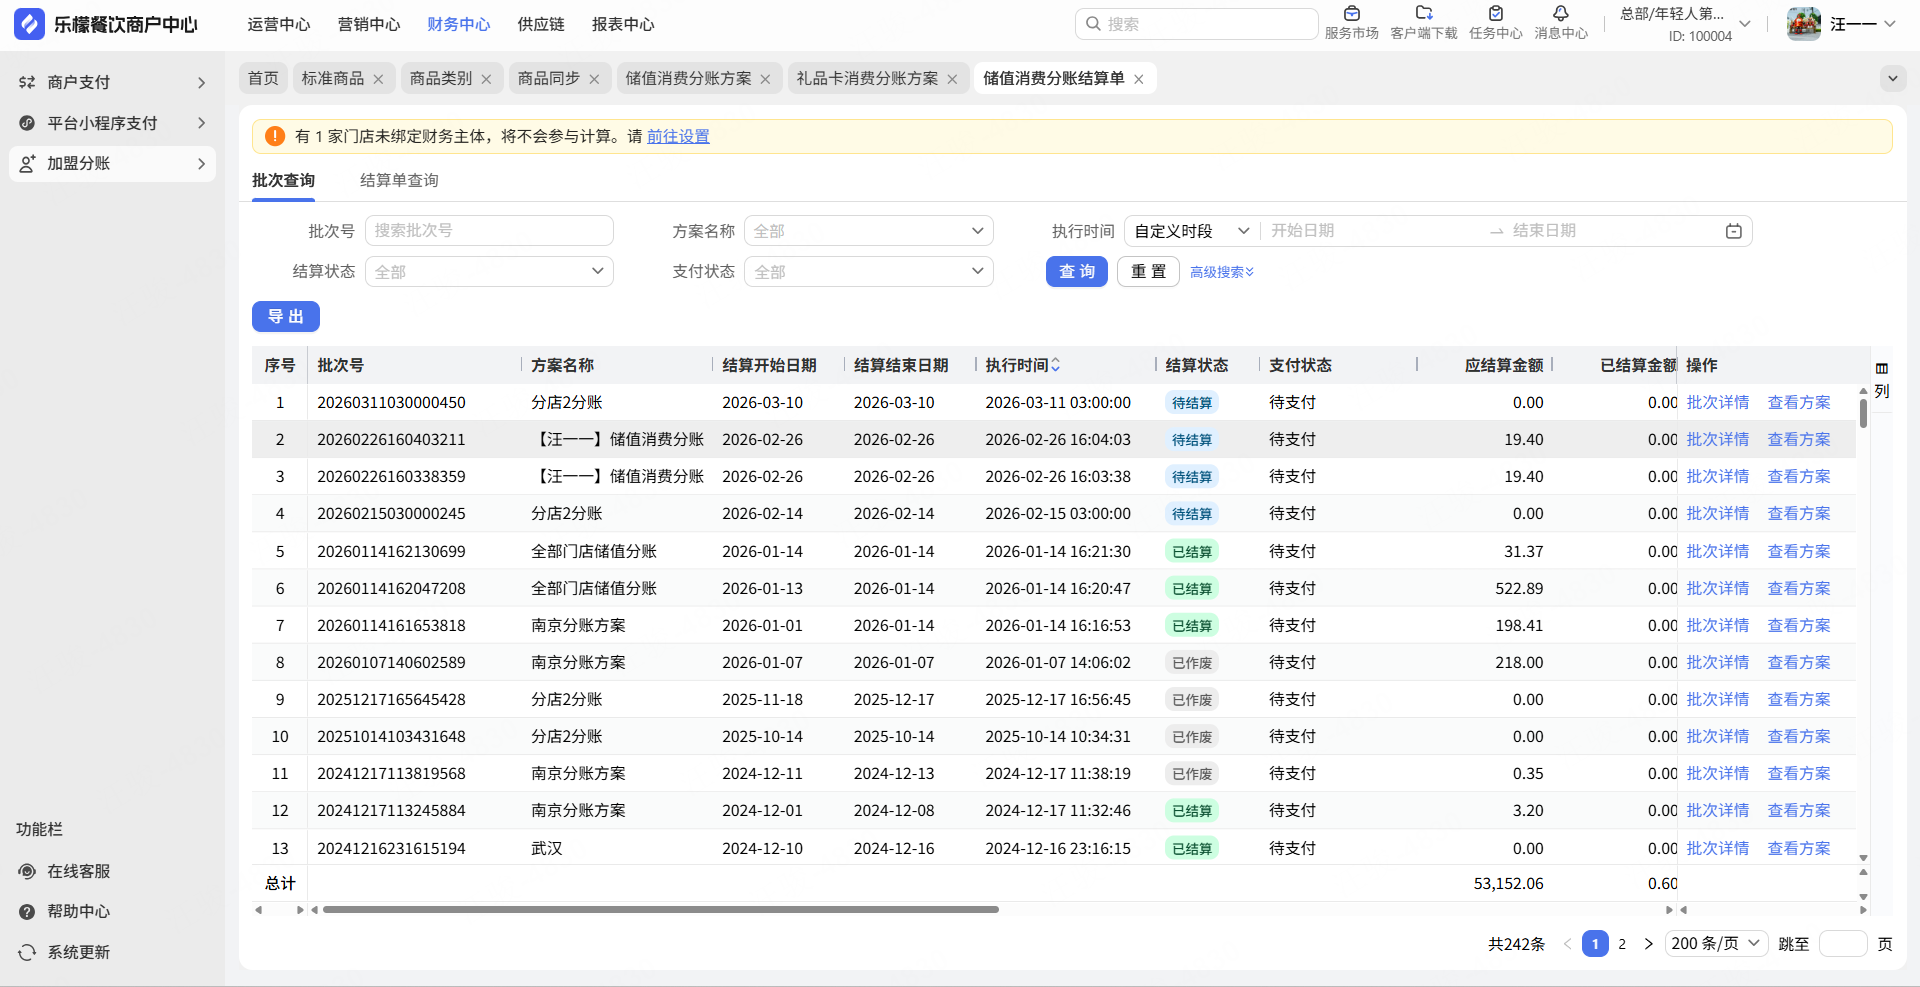Open 供应链 top menu
The width and height of the screenshot is (1920, 987).
[541, 25]
